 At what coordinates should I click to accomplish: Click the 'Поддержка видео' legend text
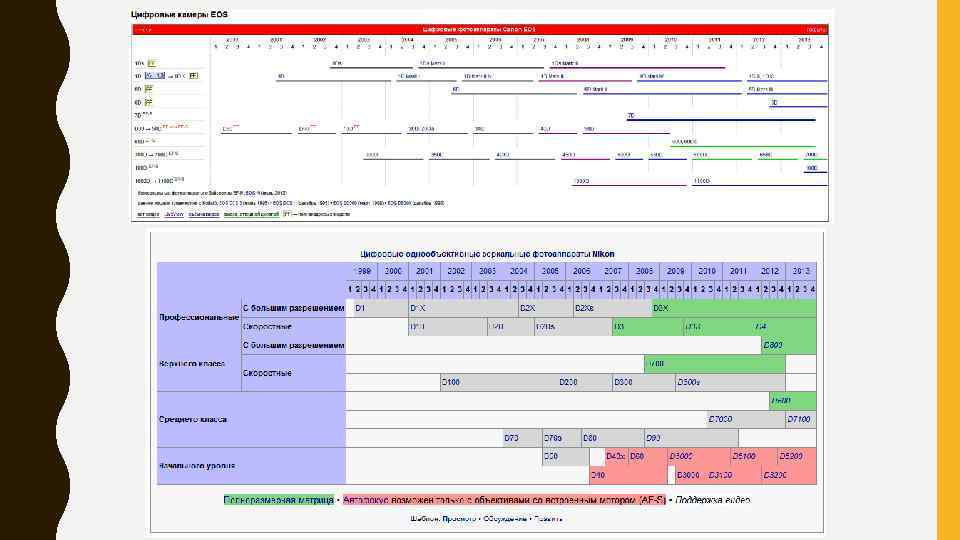click(x=713, y=500)
